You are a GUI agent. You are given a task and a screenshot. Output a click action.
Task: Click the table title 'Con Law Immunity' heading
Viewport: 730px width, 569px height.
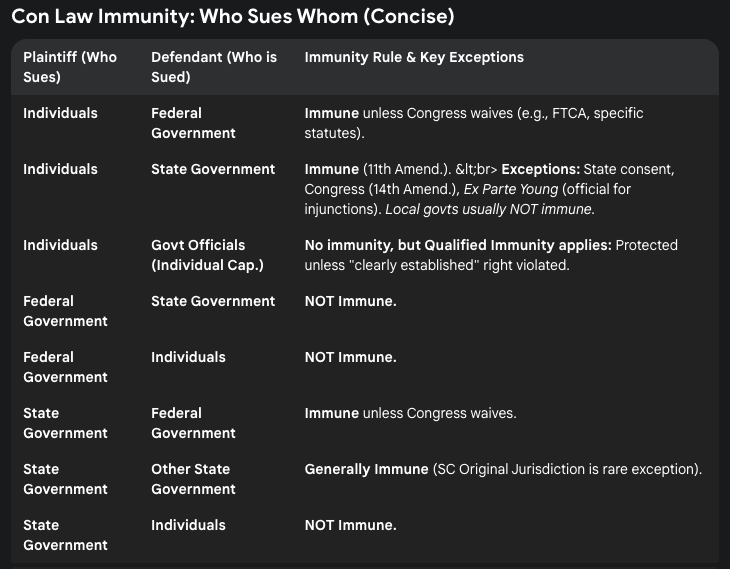pos(233,17)
